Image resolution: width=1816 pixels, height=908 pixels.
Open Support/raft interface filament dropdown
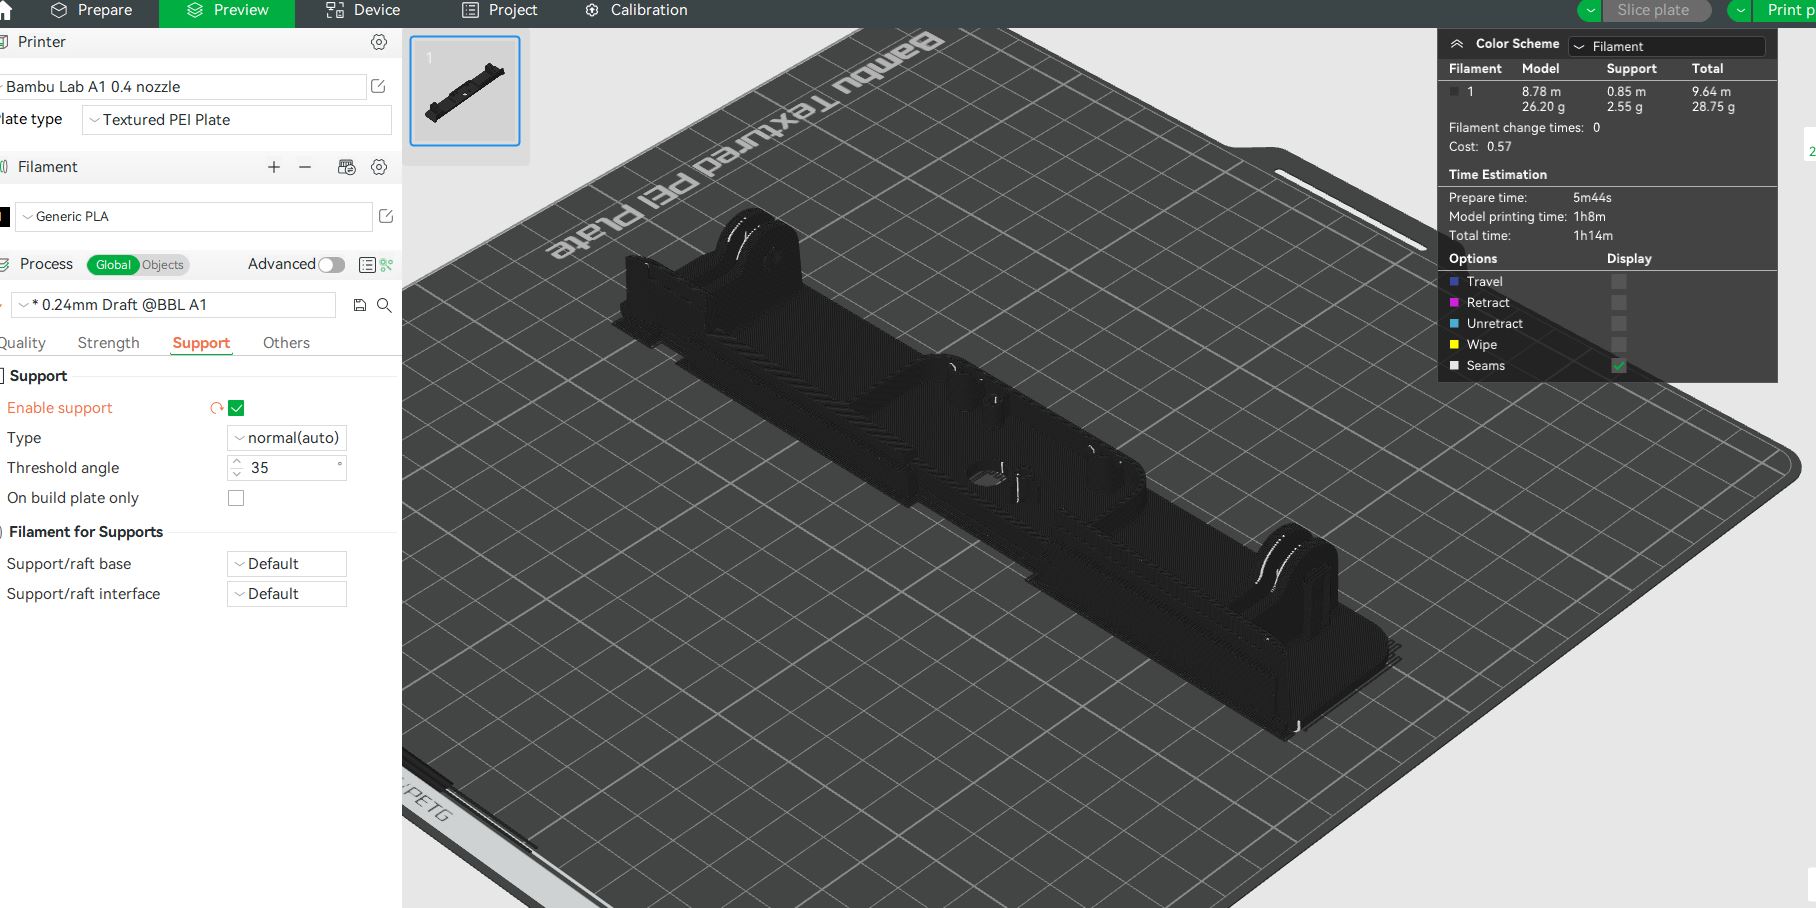(x=287, y=594)
